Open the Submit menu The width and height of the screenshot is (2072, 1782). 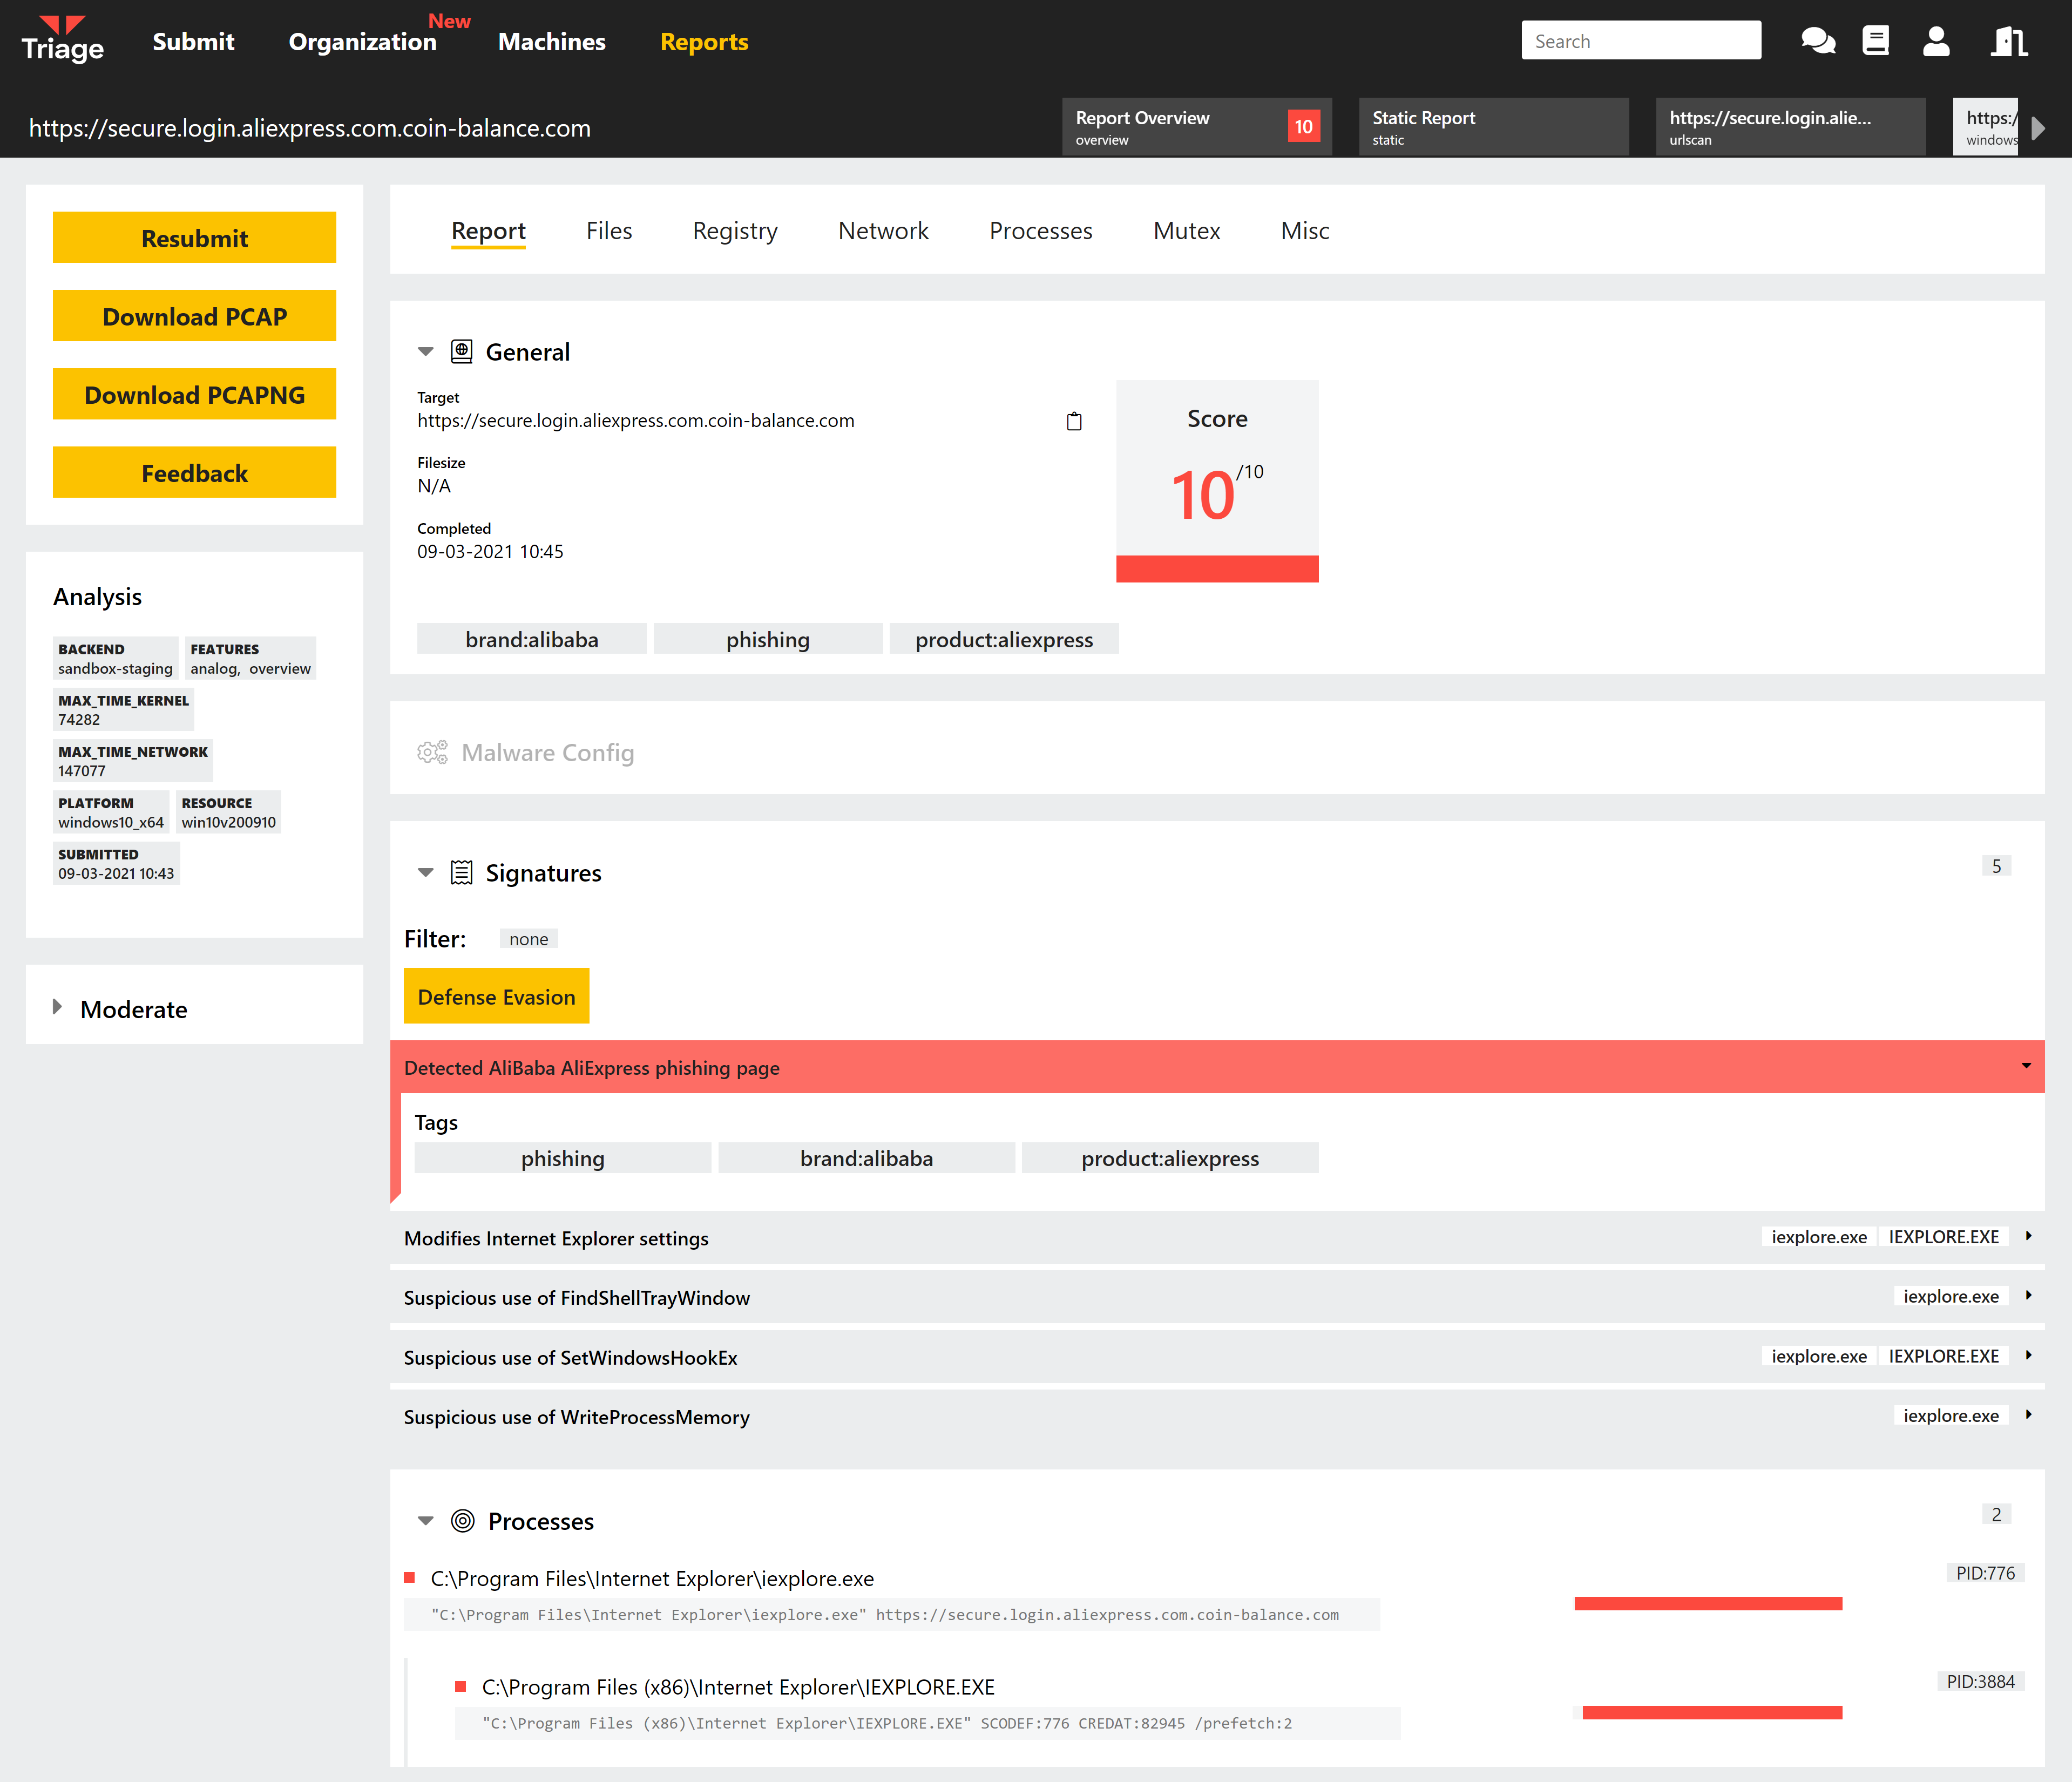pos(193,42)
